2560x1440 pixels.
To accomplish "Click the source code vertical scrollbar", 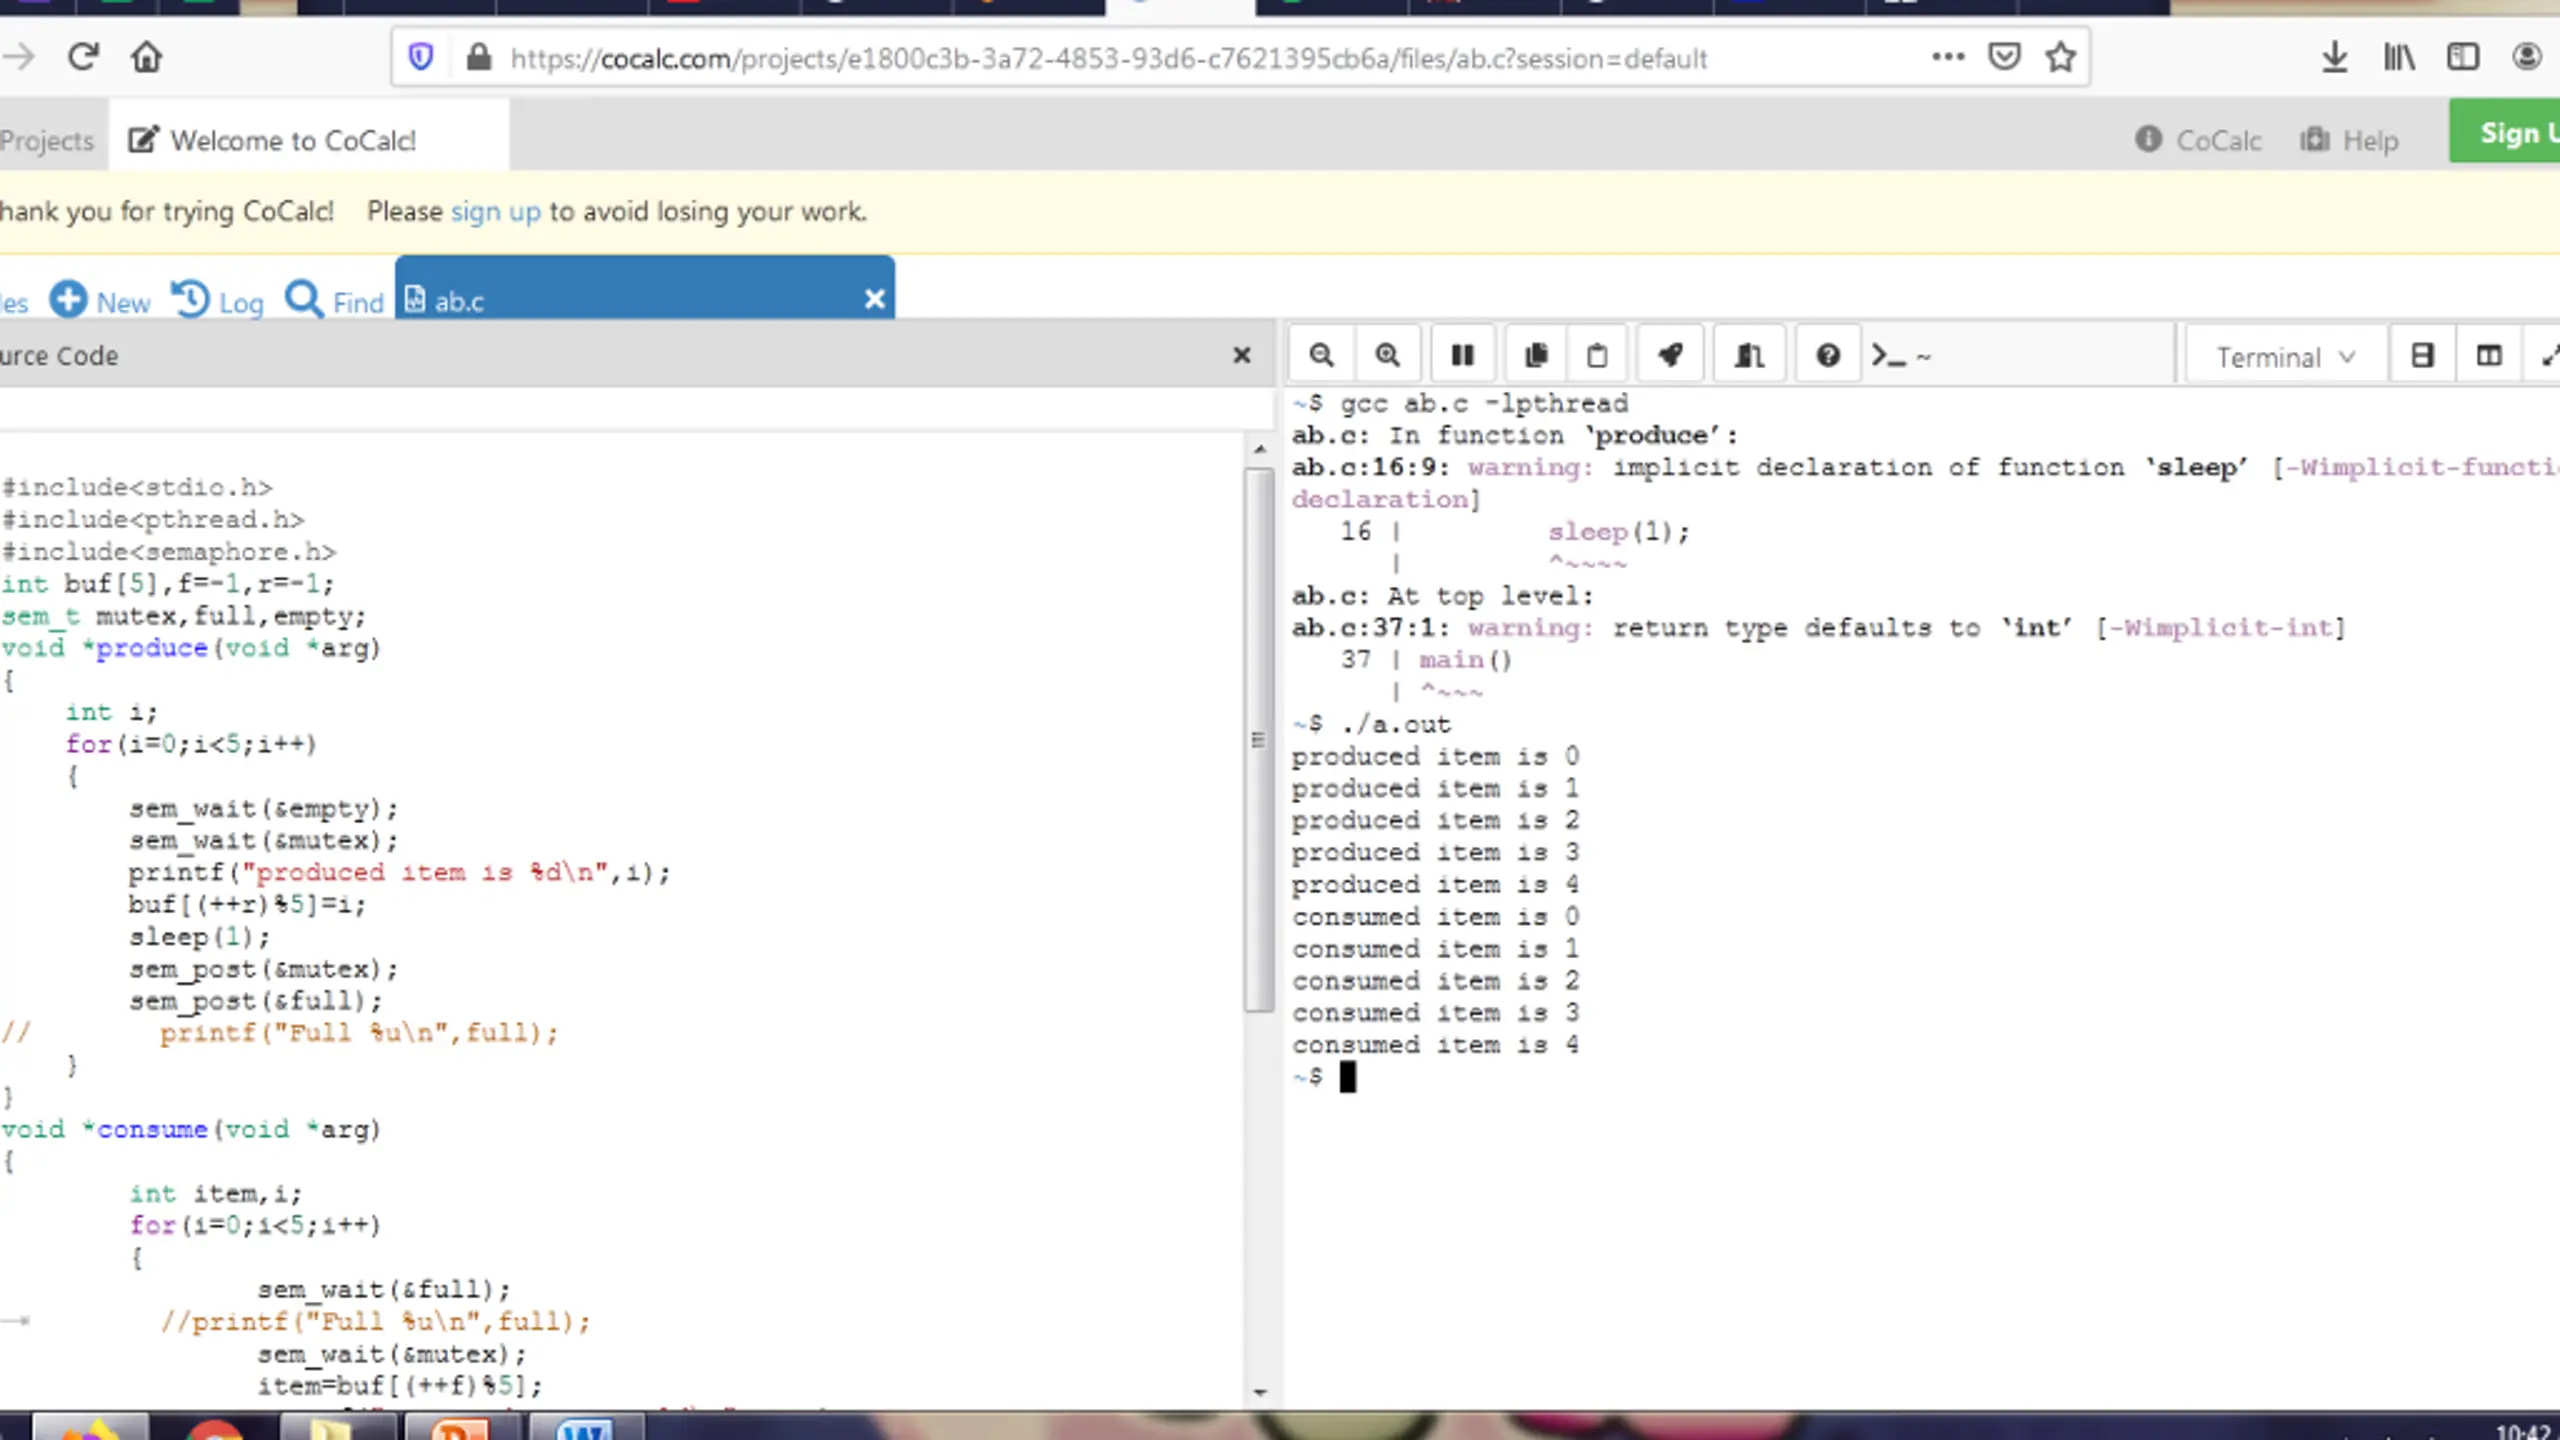I will [1259, 738].
